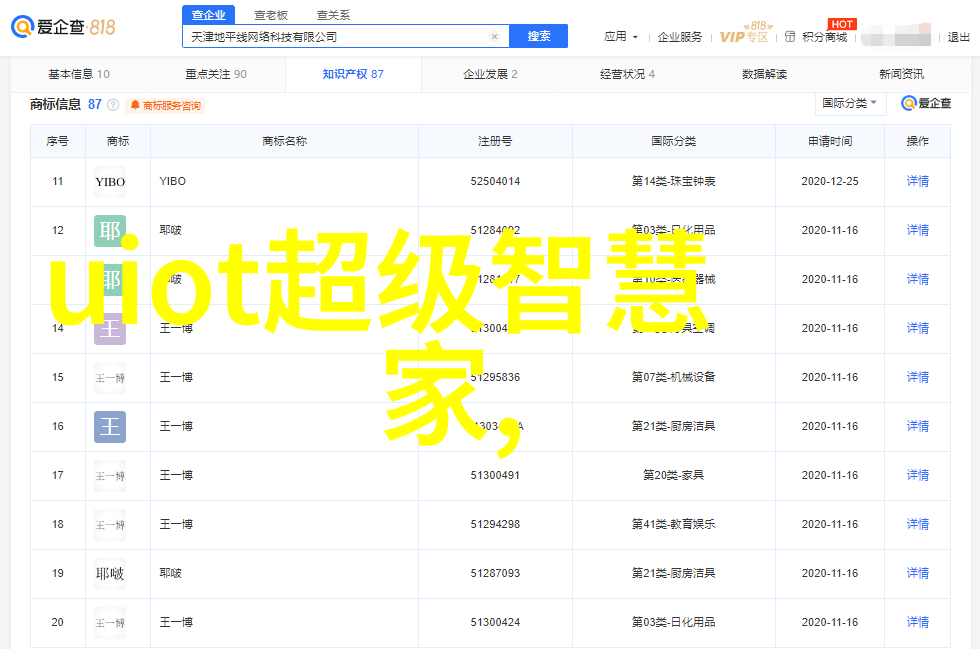
Task: Select the 查关系 search tab
Action: point(333,15)
